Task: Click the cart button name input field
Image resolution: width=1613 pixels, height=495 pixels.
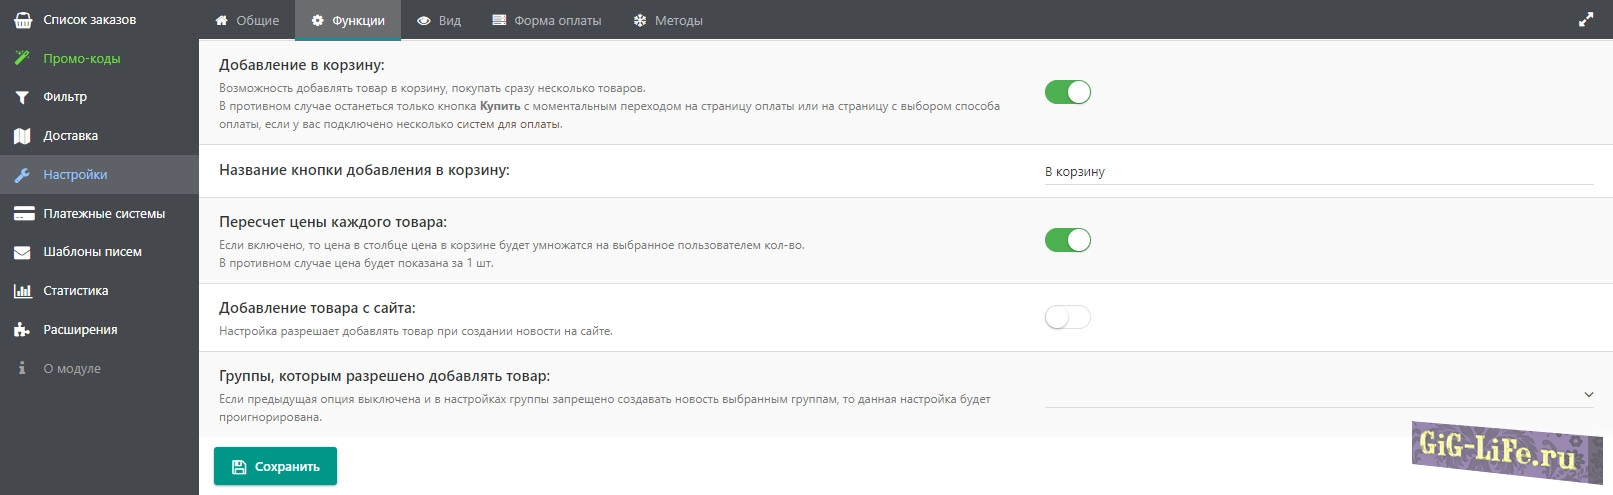Action: [x=1318, y=172]
